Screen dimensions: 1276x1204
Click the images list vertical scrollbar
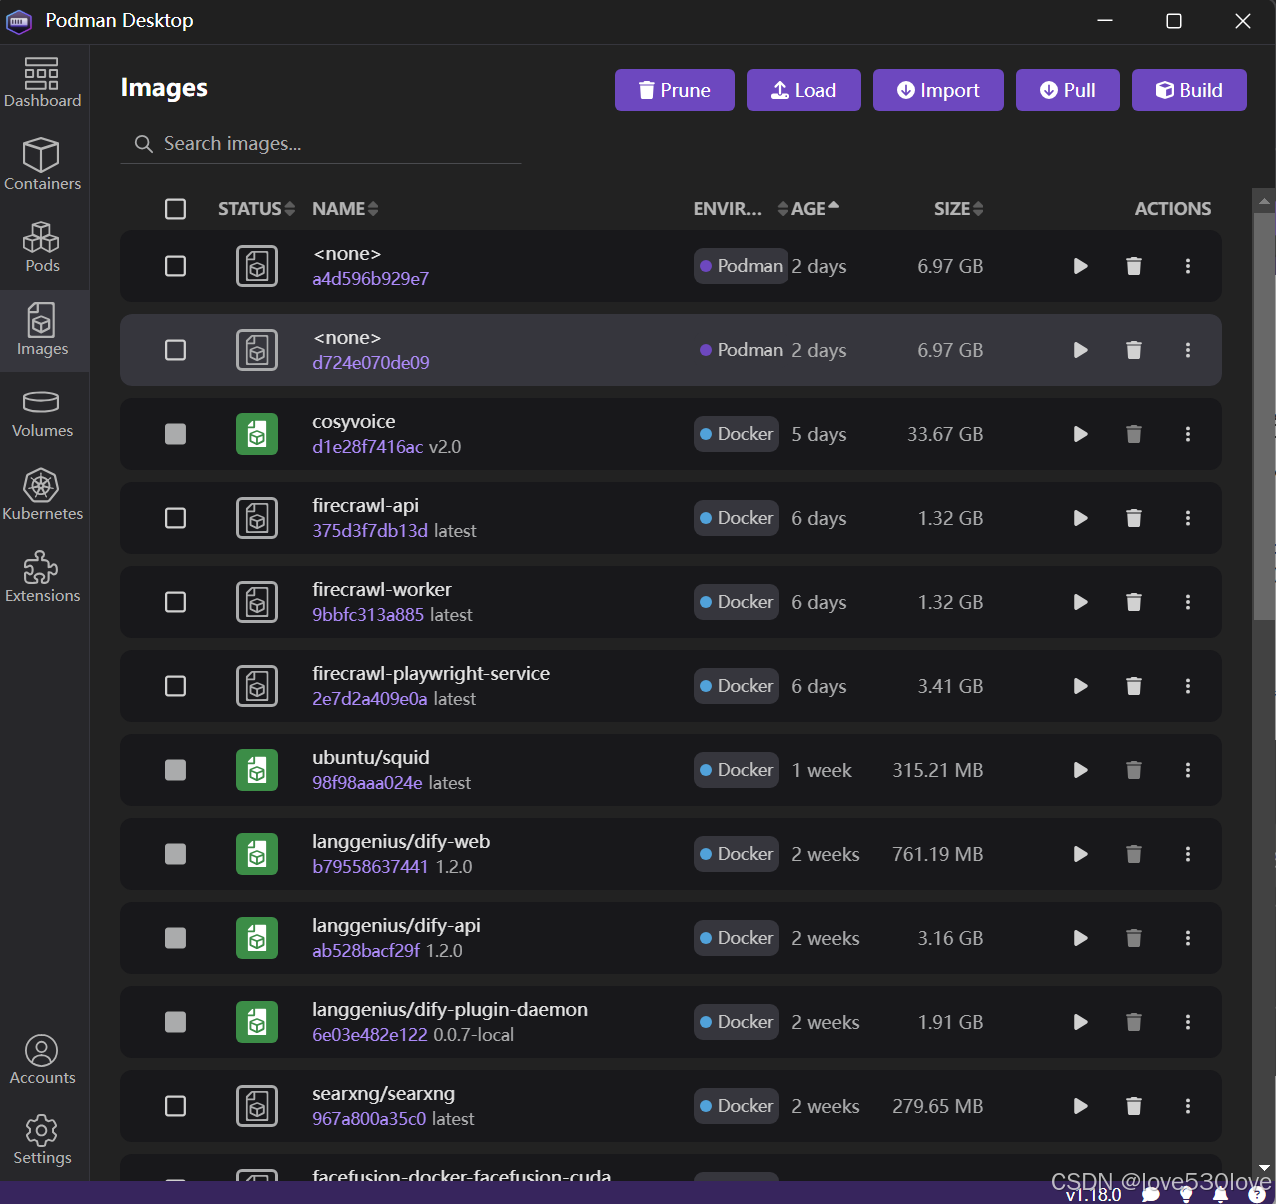(x=1264, y=415)
